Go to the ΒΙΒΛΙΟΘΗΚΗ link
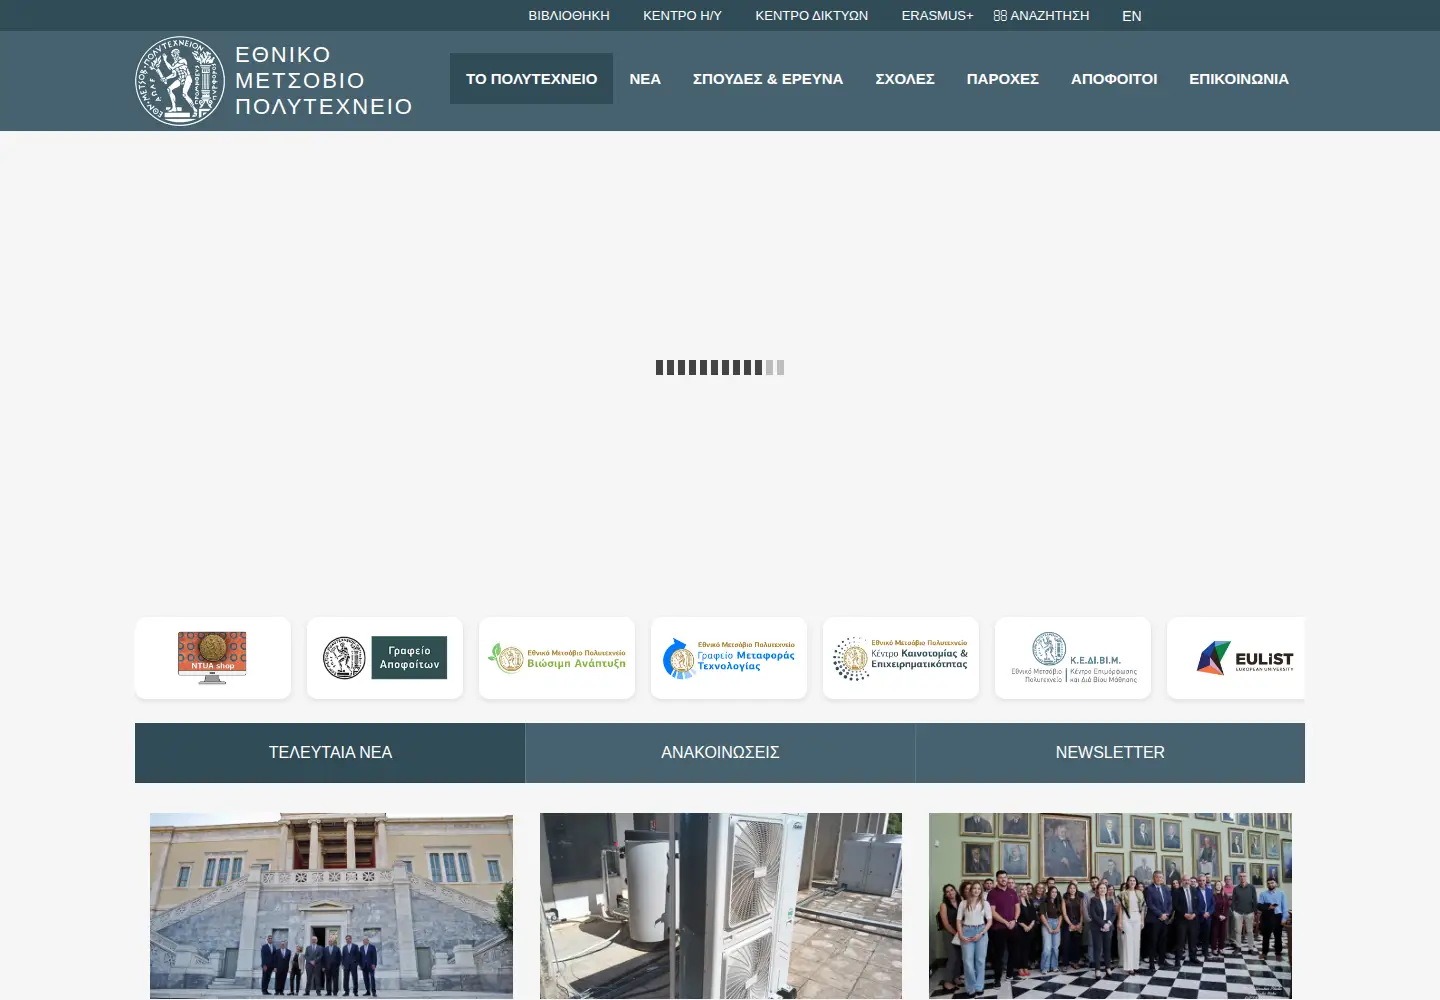 (x=569, y=16)
